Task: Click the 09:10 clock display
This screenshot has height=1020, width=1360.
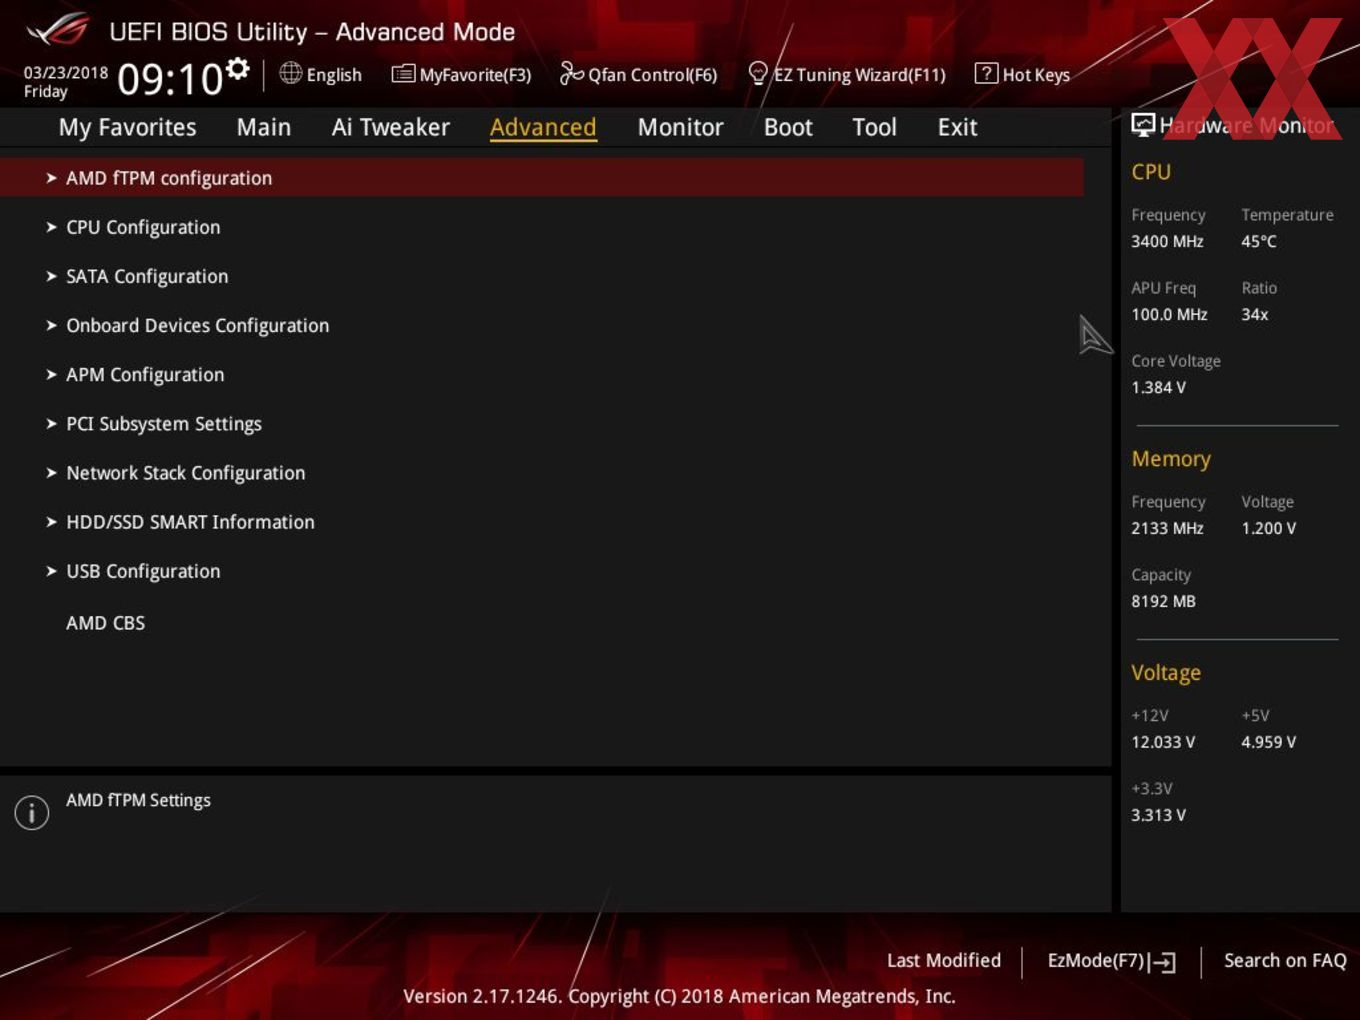Action: (170, 79)
